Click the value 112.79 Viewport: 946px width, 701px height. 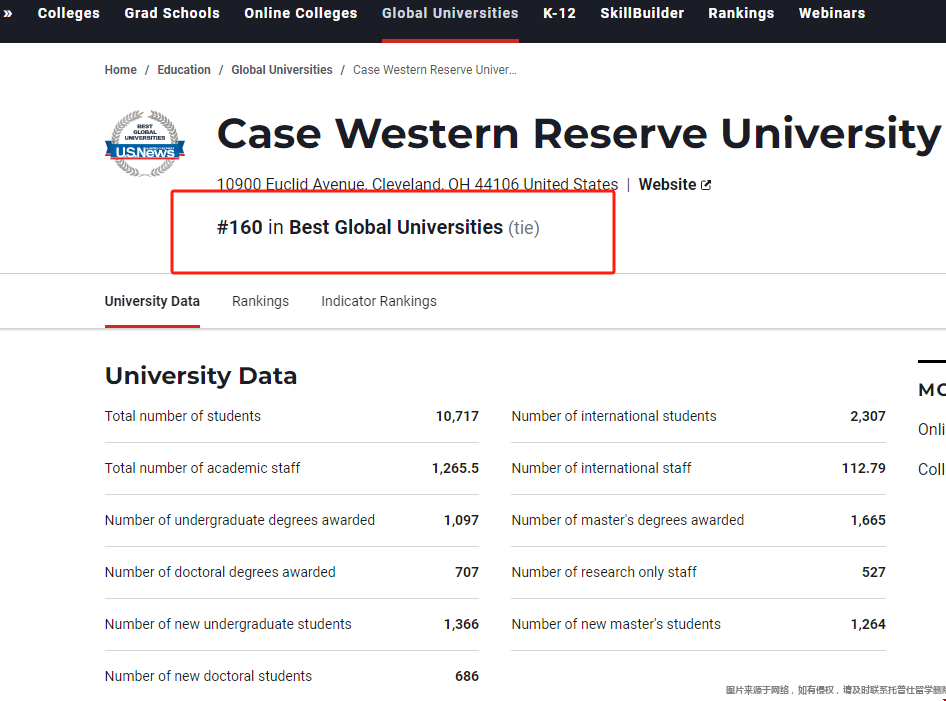(x=864, y=468)
